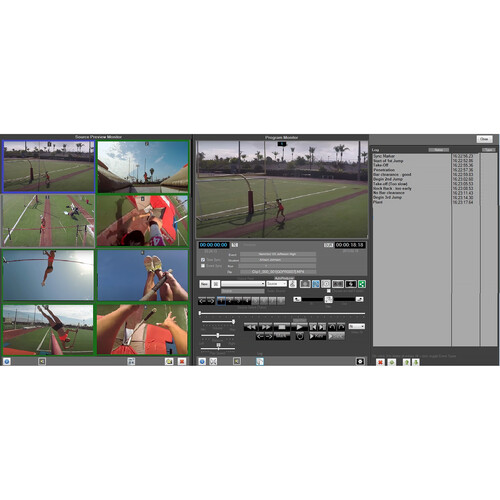Click next source right arrow button
Viewport: 500px width, 500px height.
tap(211, 301)
